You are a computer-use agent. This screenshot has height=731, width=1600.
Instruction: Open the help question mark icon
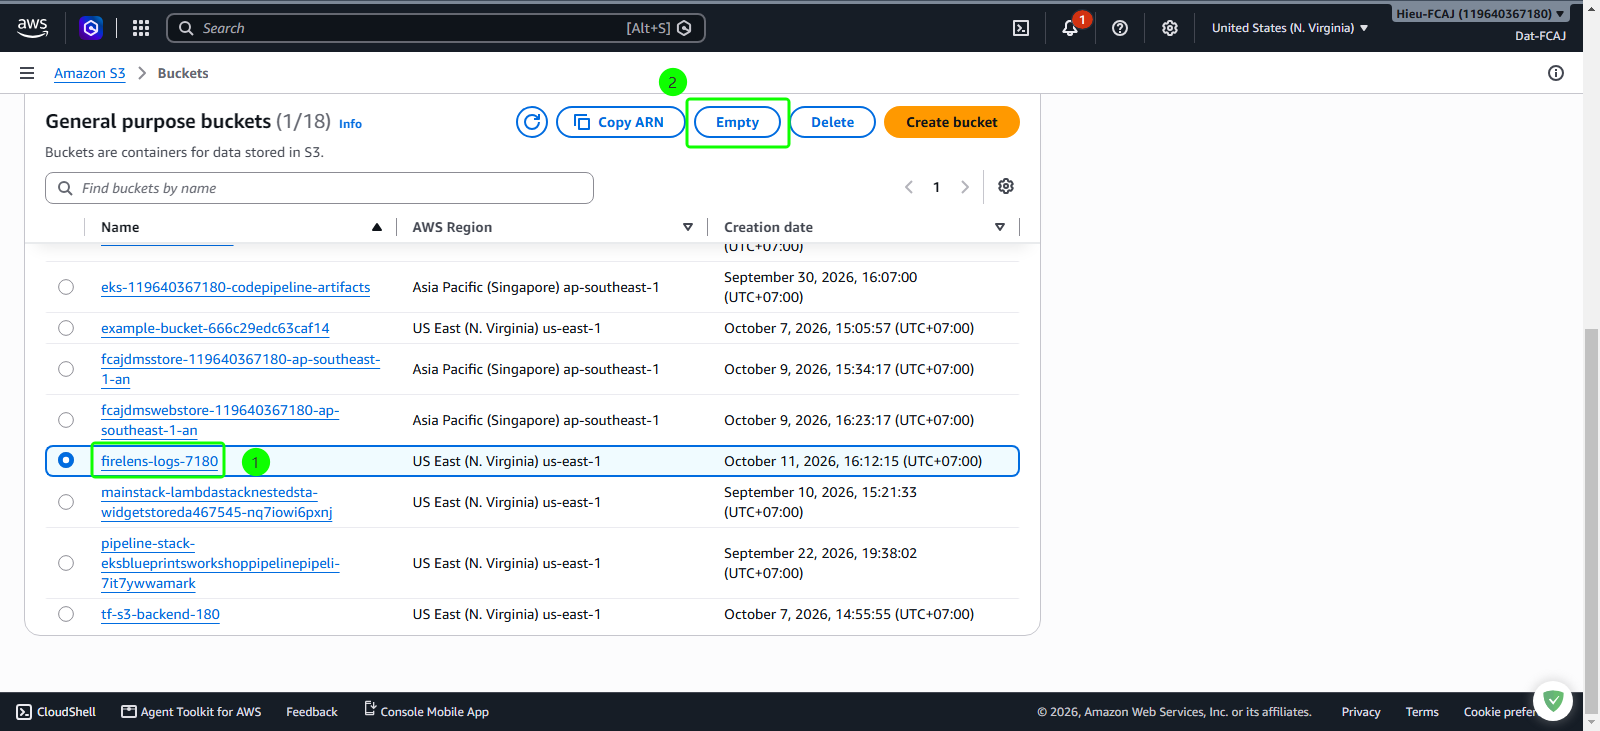[1120, 28]
